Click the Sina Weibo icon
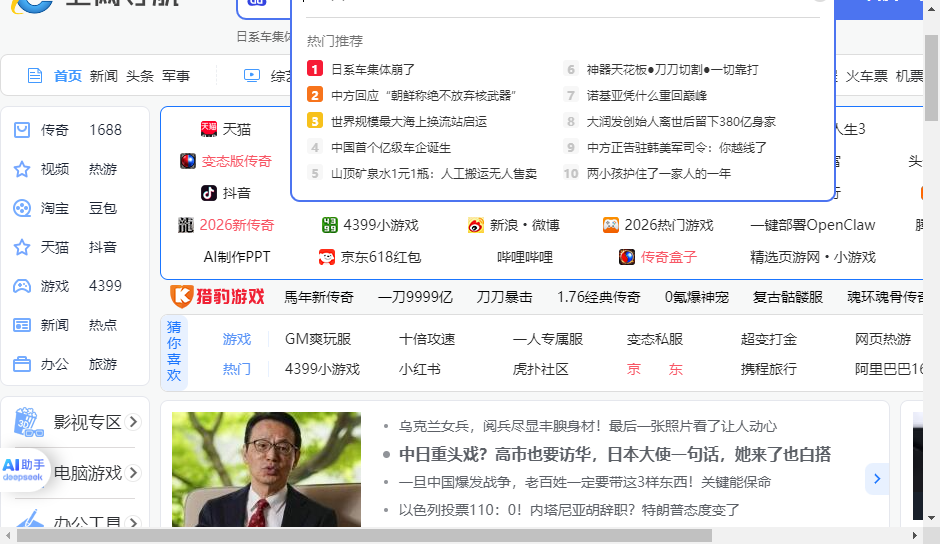 click(476, 226)
